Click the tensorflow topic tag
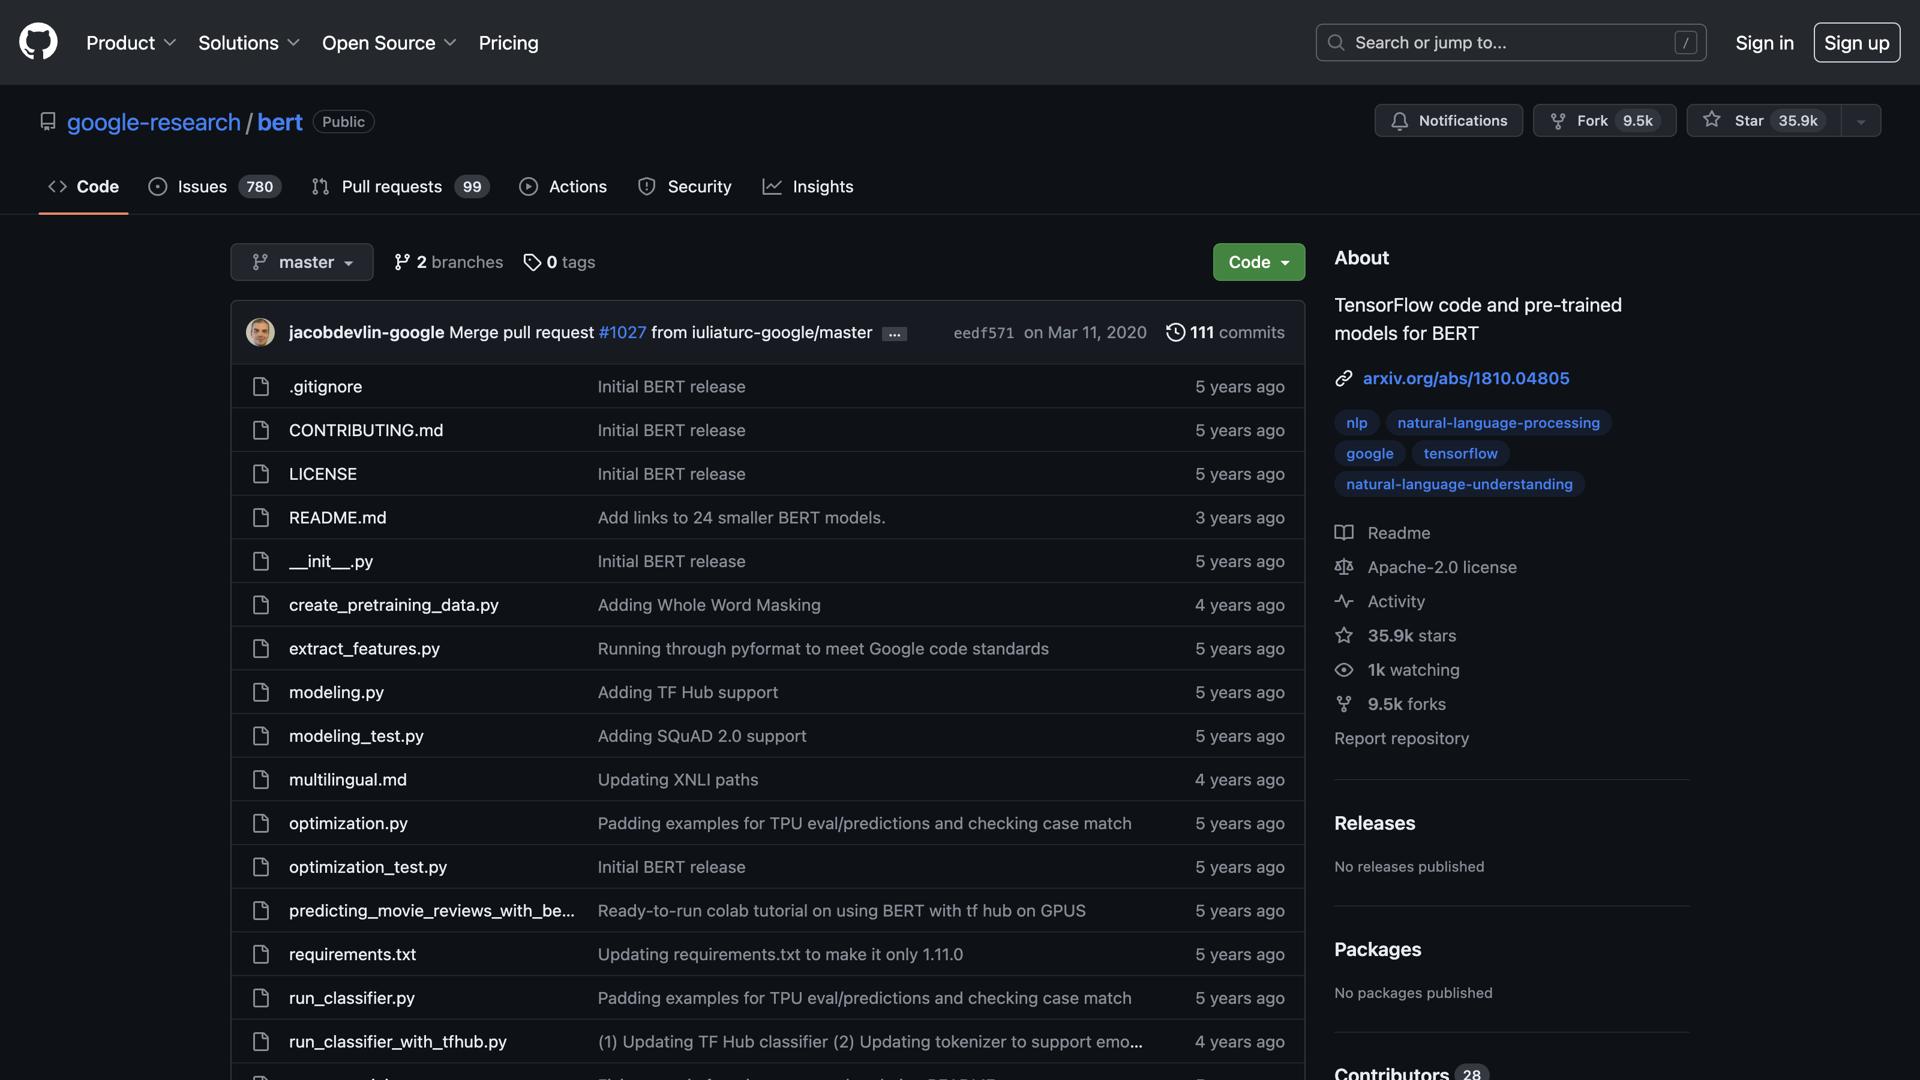Viewport: 1920px width, 1080px height. [x=1460, y=454]
